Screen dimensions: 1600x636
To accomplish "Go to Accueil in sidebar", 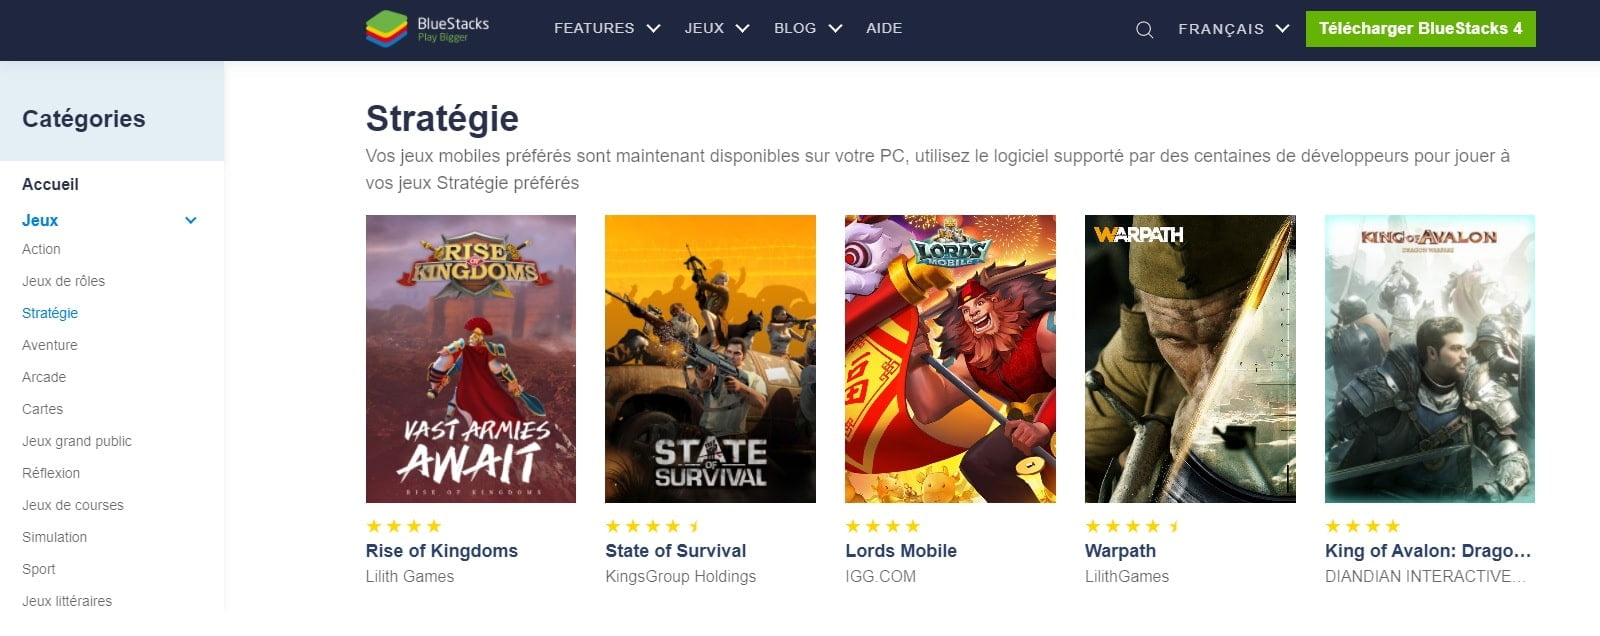I will (50, 184).
